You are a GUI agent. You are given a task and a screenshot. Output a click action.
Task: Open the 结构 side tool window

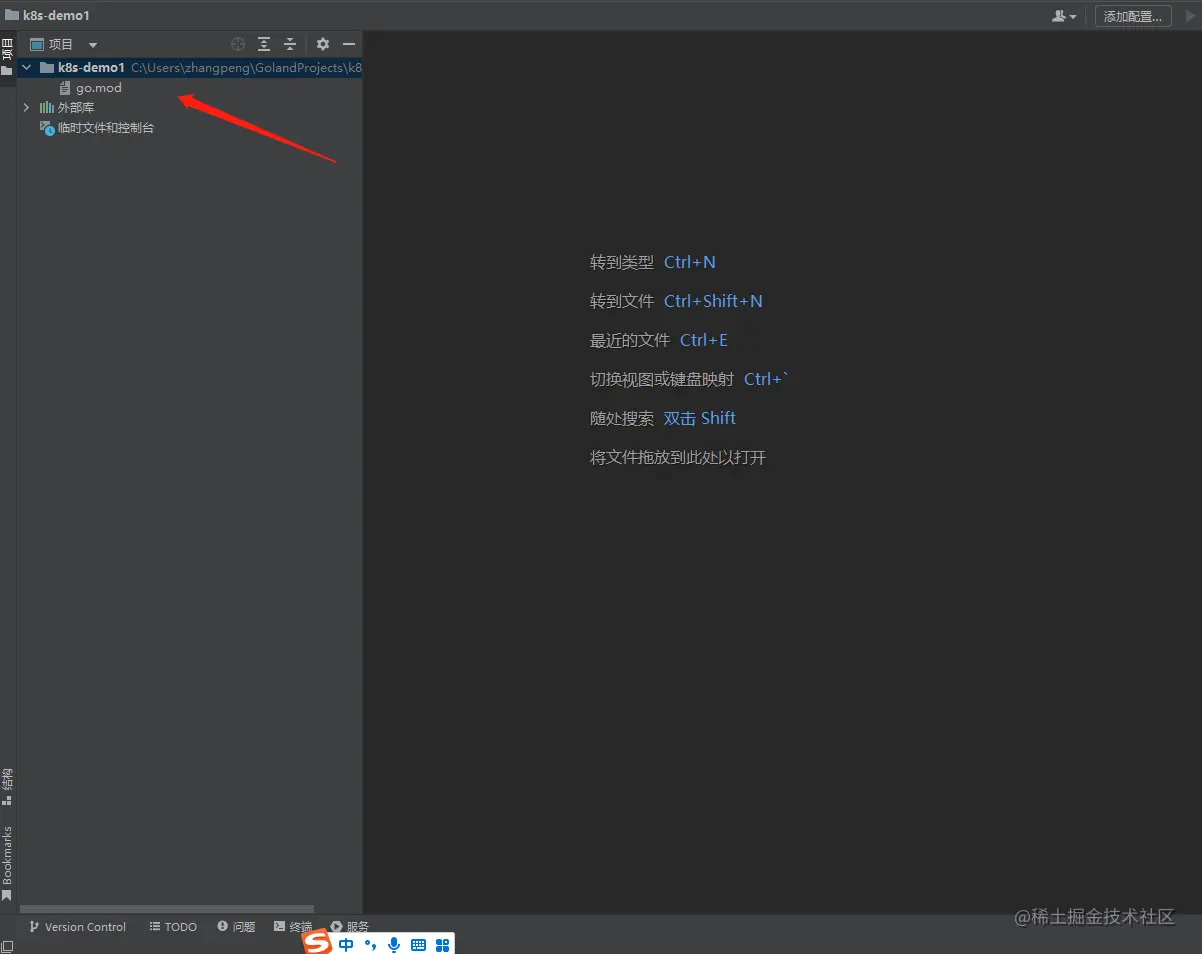point(7,786)
